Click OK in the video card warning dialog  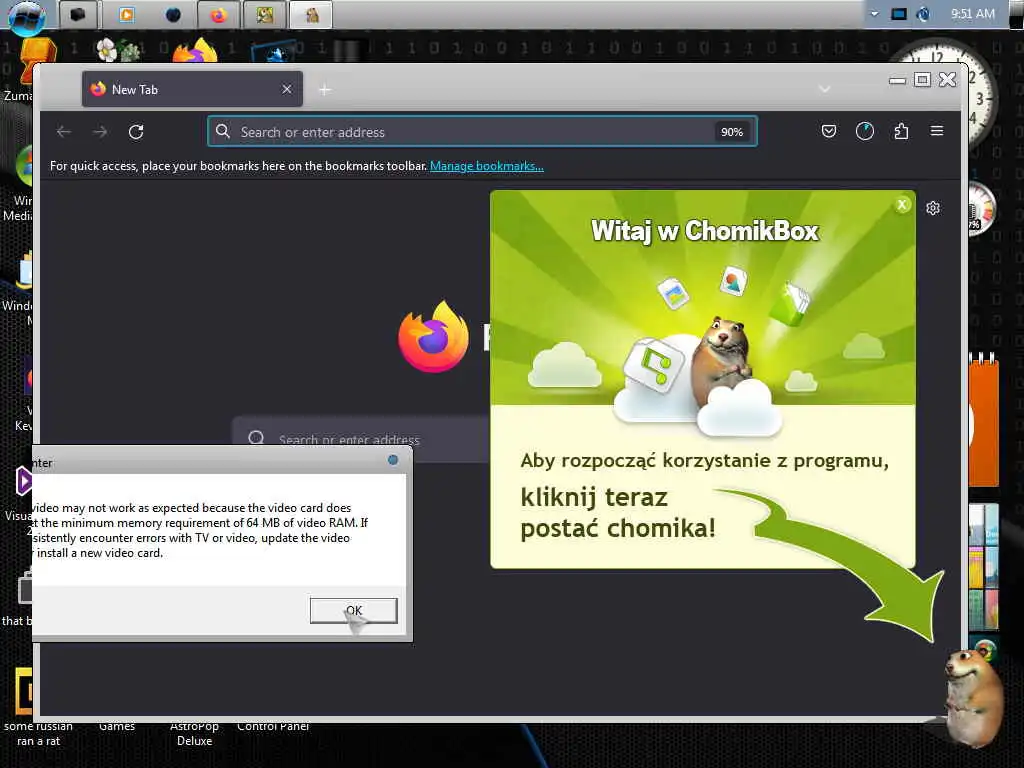pyautogui.click(x=353, y=611)
